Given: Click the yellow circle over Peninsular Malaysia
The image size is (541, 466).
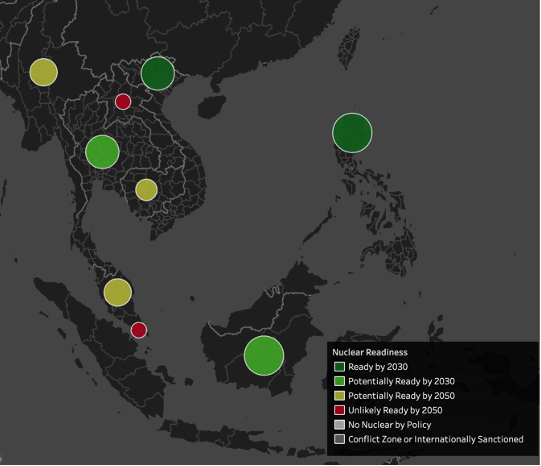Looking at the screenshot, I should [x=118, y=292].
